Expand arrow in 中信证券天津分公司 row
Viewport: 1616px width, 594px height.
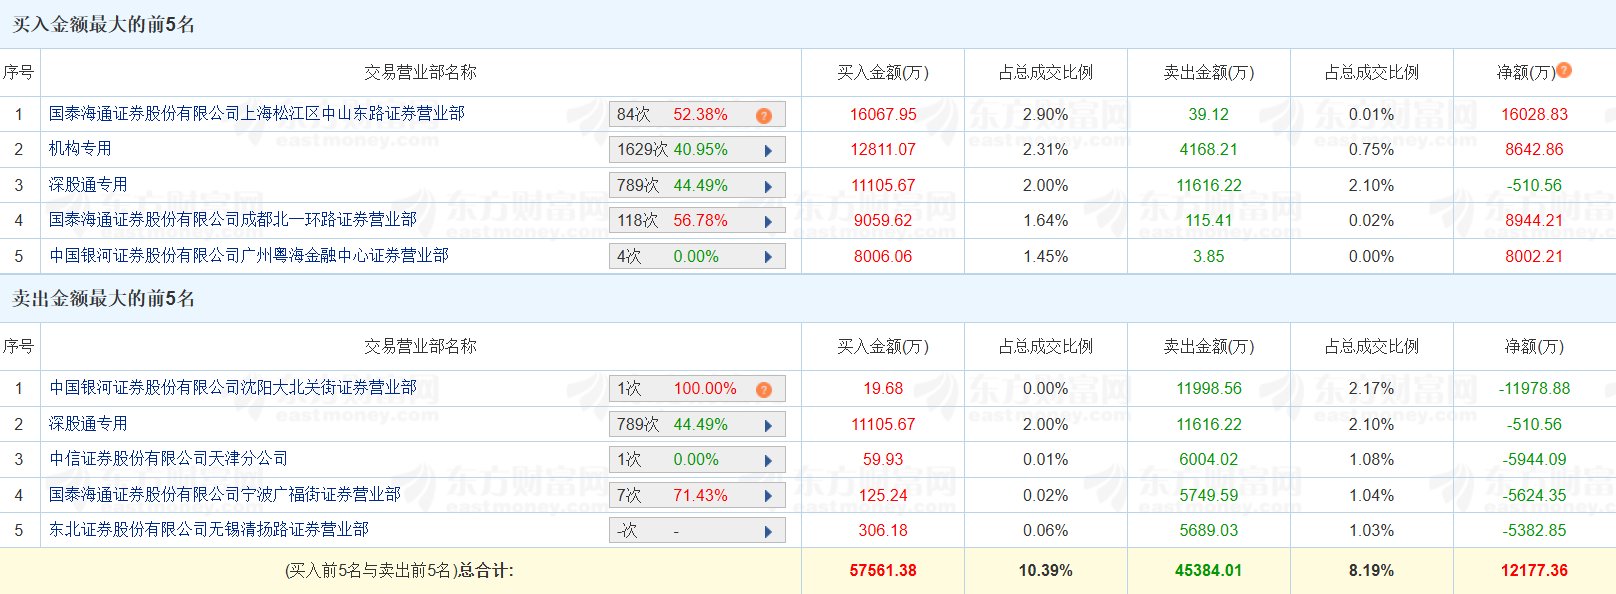click(768, 461)
